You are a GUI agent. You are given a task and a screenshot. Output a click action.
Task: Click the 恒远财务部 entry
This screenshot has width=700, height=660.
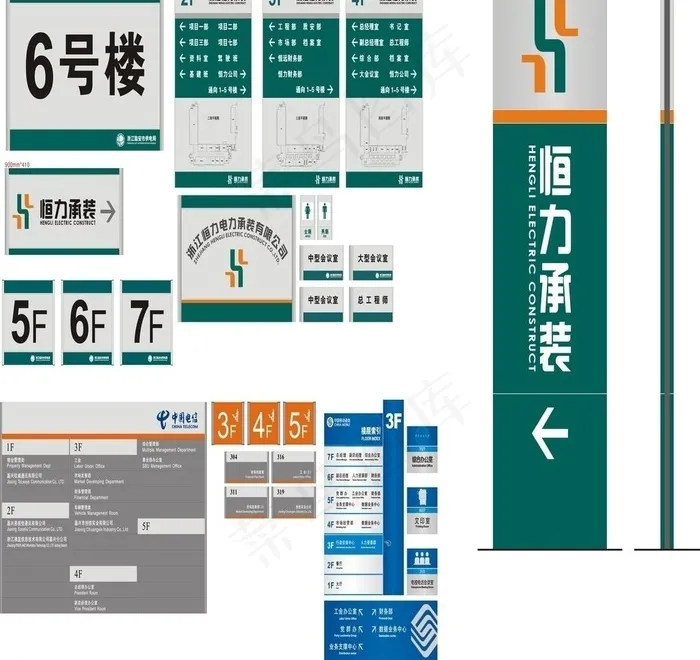(290, 58)
